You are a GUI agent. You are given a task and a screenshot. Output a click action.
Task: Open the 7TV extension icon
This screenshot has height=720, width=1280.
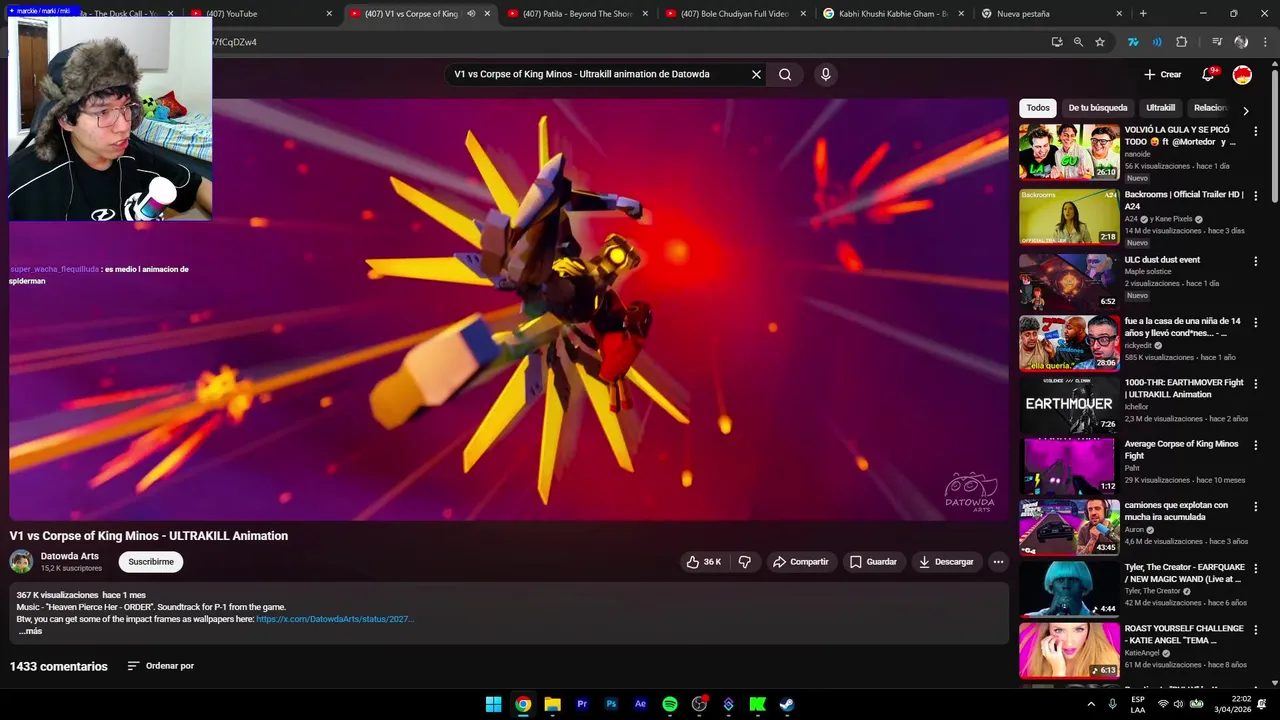pyautogui.click(x=1133, y=42)
